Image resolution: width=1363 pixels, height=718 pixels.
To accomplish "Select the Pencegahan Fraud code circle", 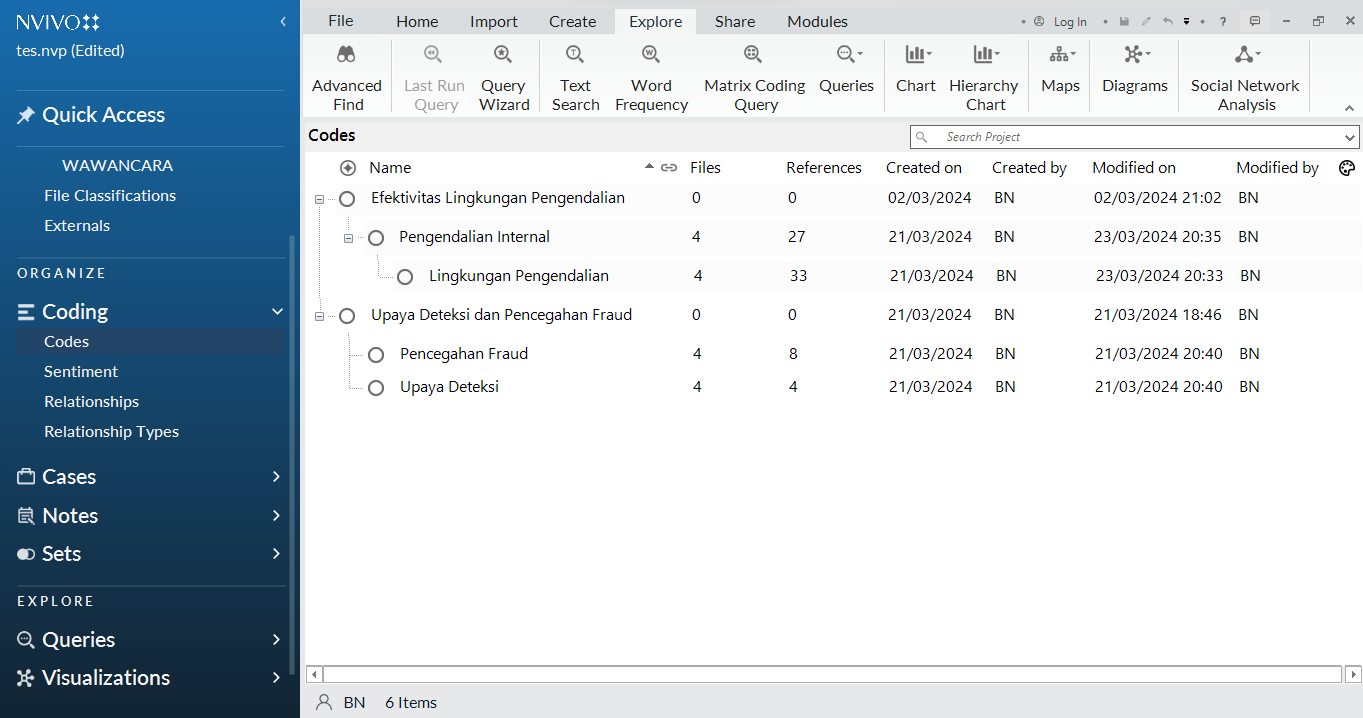I will (376, 354).
